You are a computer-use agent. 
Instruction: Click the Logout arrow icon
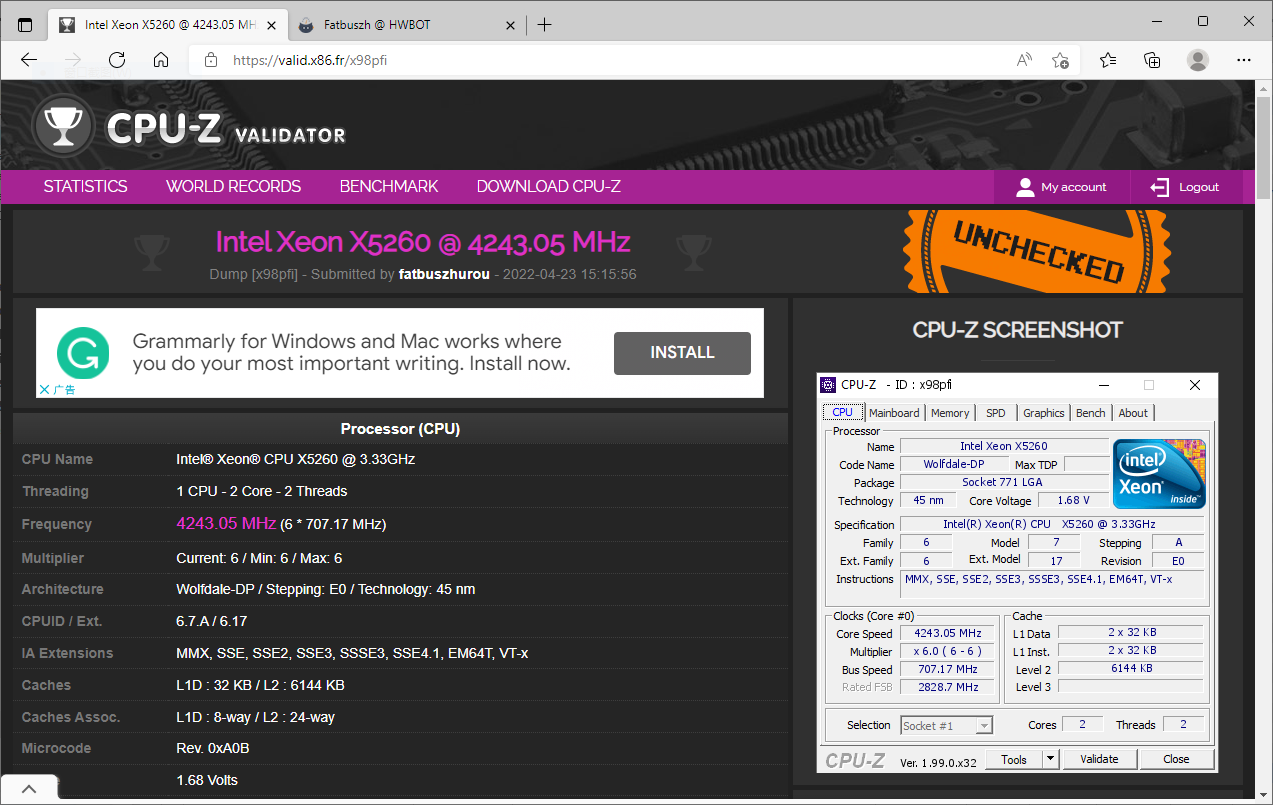coord(1159,187)
